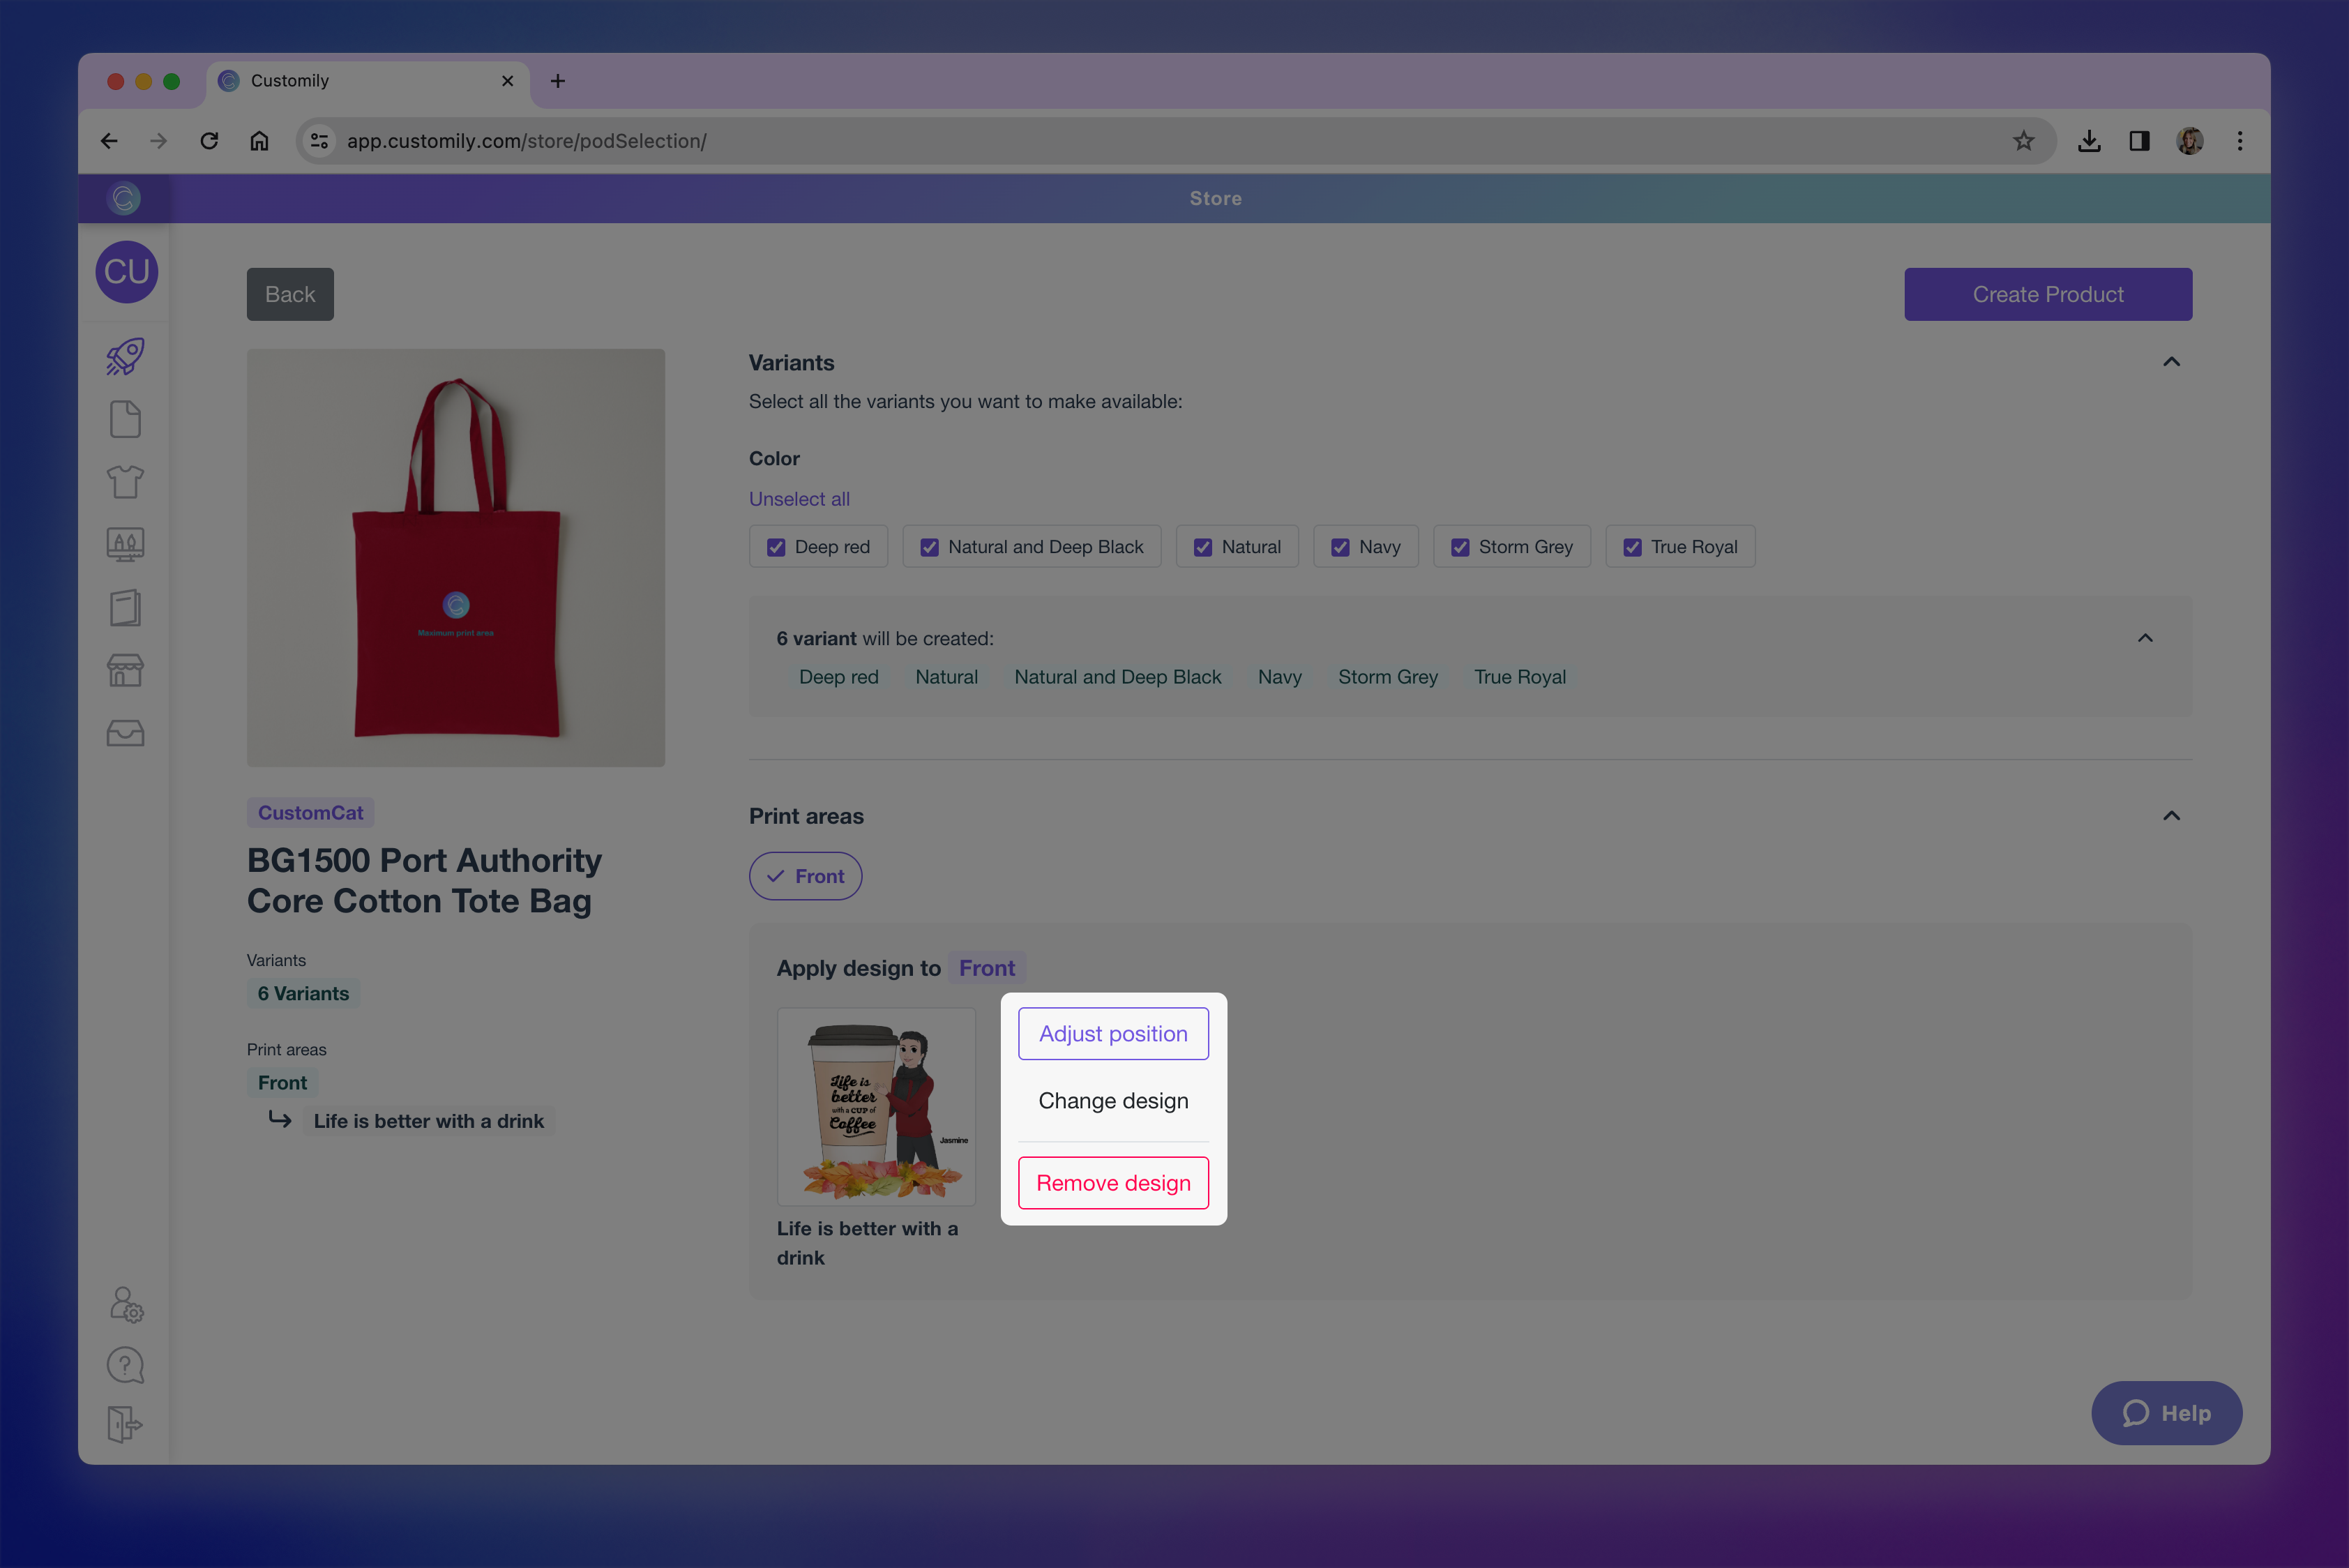The height and width of the screenshot is (1568, 2349).
Task: Open the T-shirt products icon in sidebar
Action: tap(125, 482)
